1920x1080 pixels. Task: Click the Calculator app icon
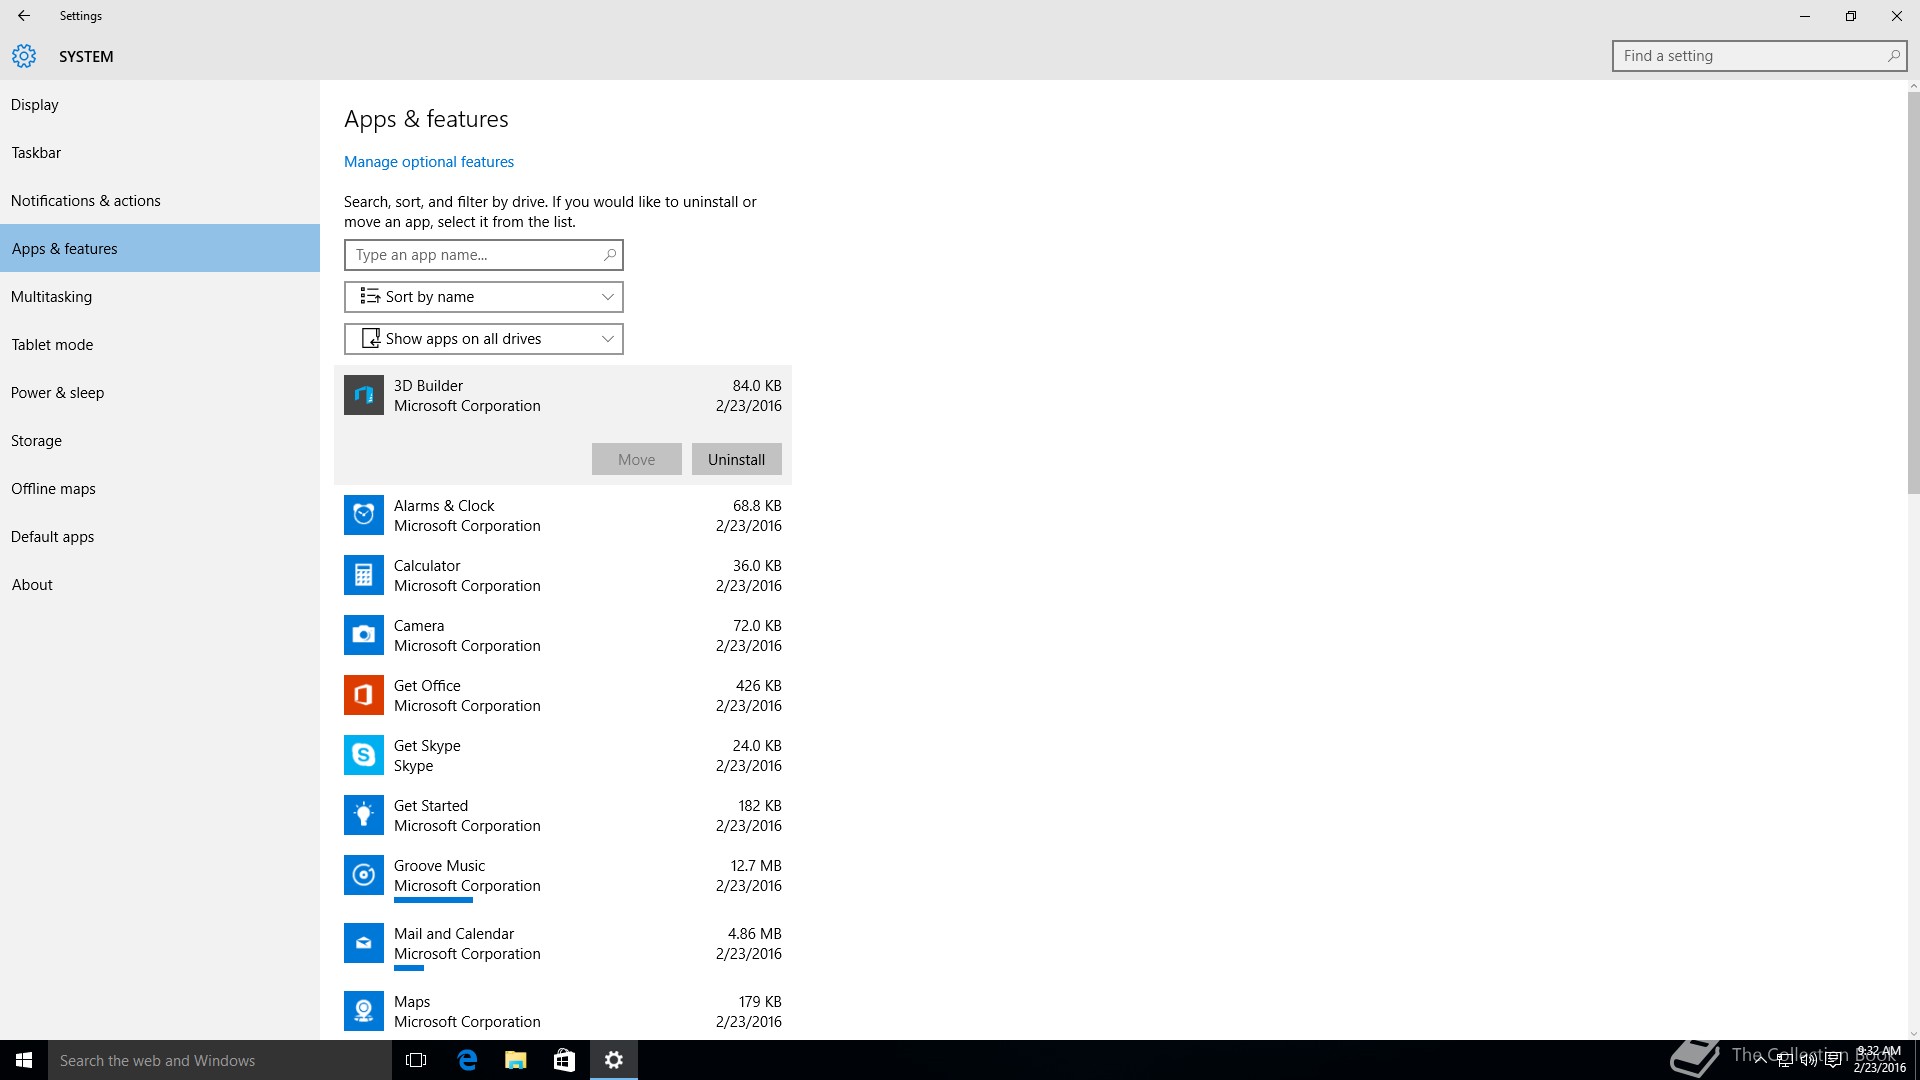coord(364,575)
